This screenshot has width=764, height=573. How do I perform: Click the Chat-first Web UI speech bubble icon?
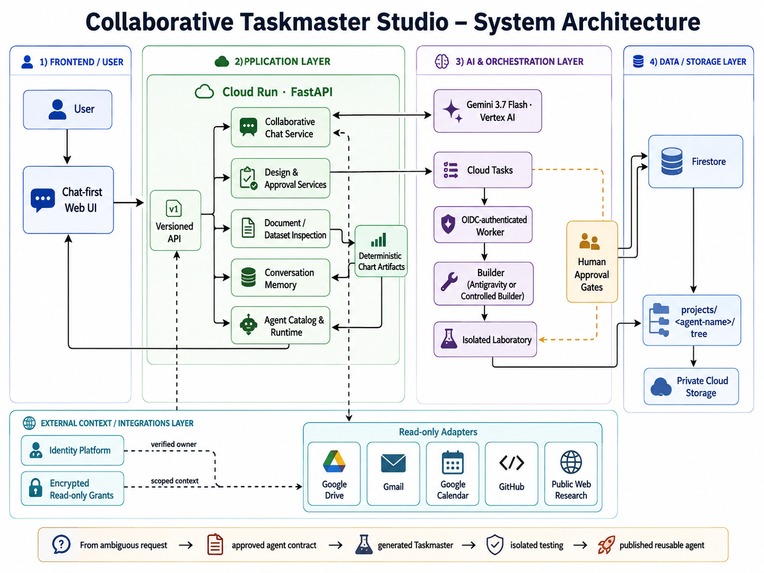42,200
